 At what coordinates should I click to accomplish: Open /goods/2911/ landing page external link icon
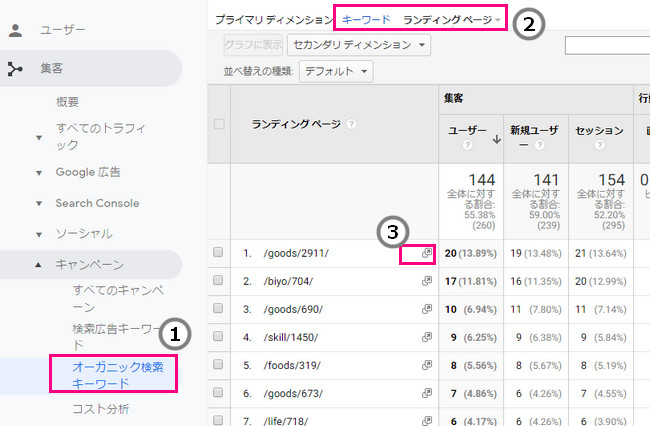[x=427, y=254]
